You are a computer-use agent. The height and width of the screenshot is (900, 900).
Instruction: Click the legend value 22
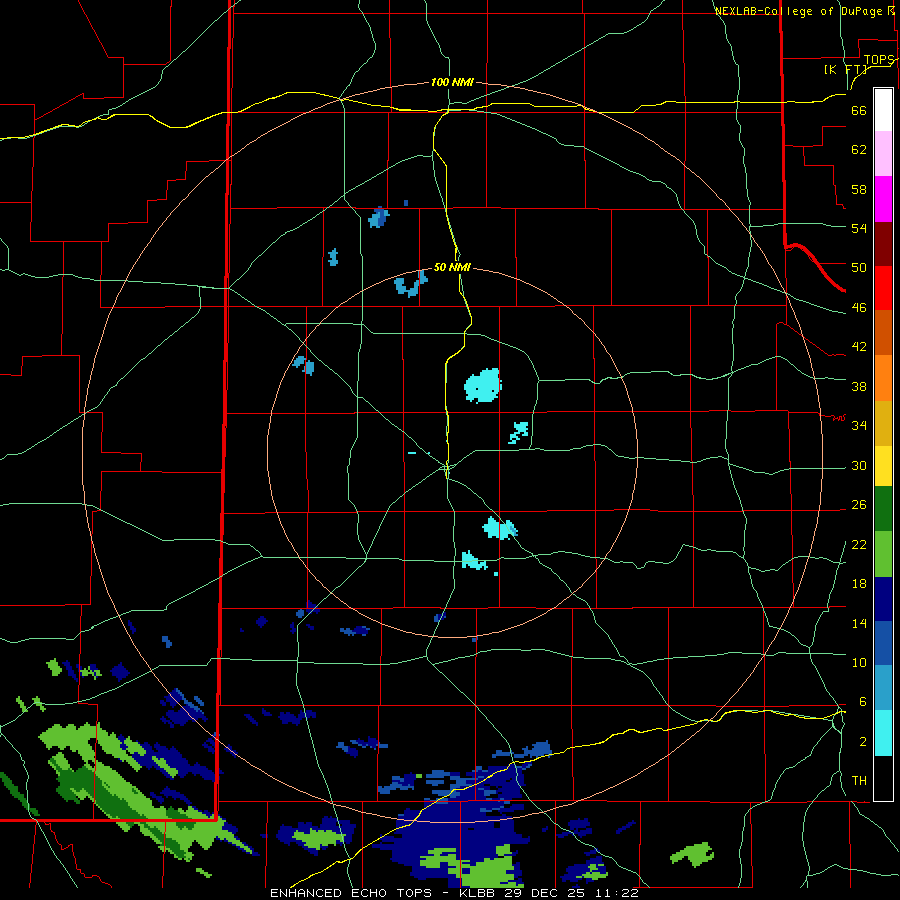pyautogui.click(x=859, y=545)
